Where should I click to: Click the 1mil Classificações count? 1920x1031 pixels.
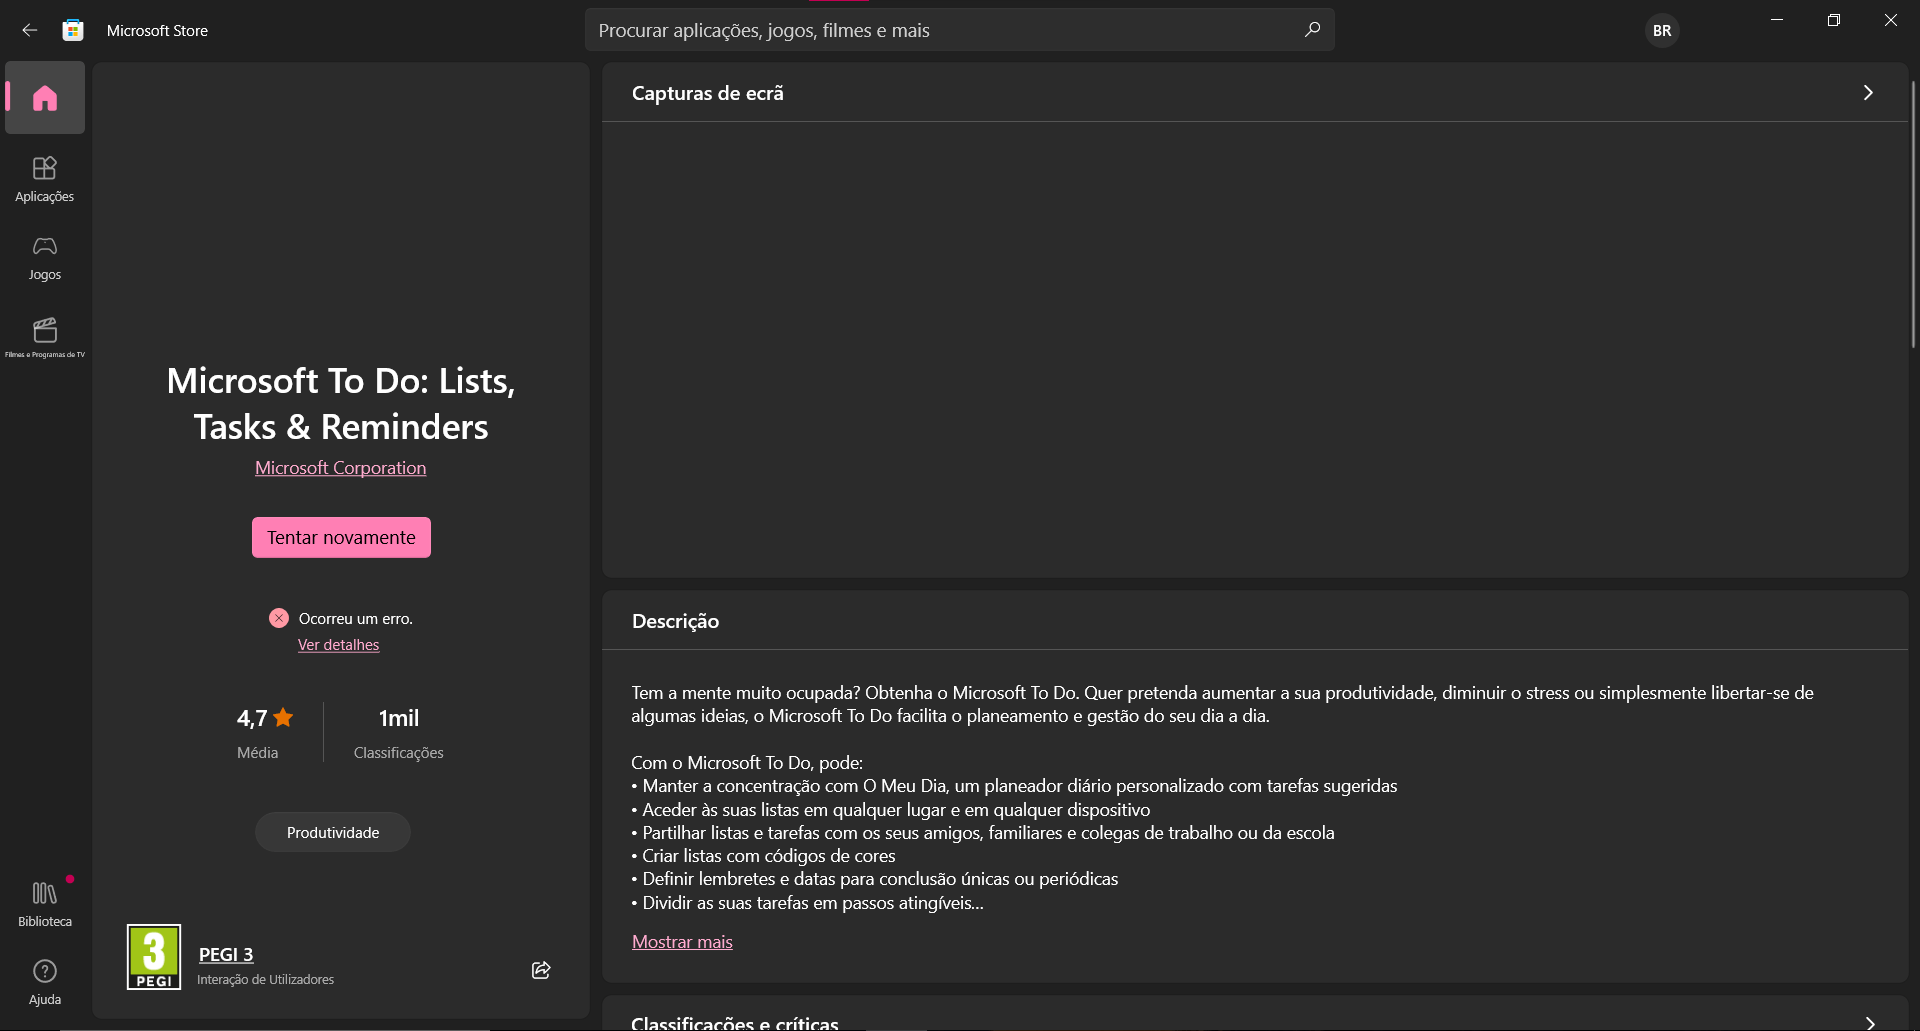398,732
